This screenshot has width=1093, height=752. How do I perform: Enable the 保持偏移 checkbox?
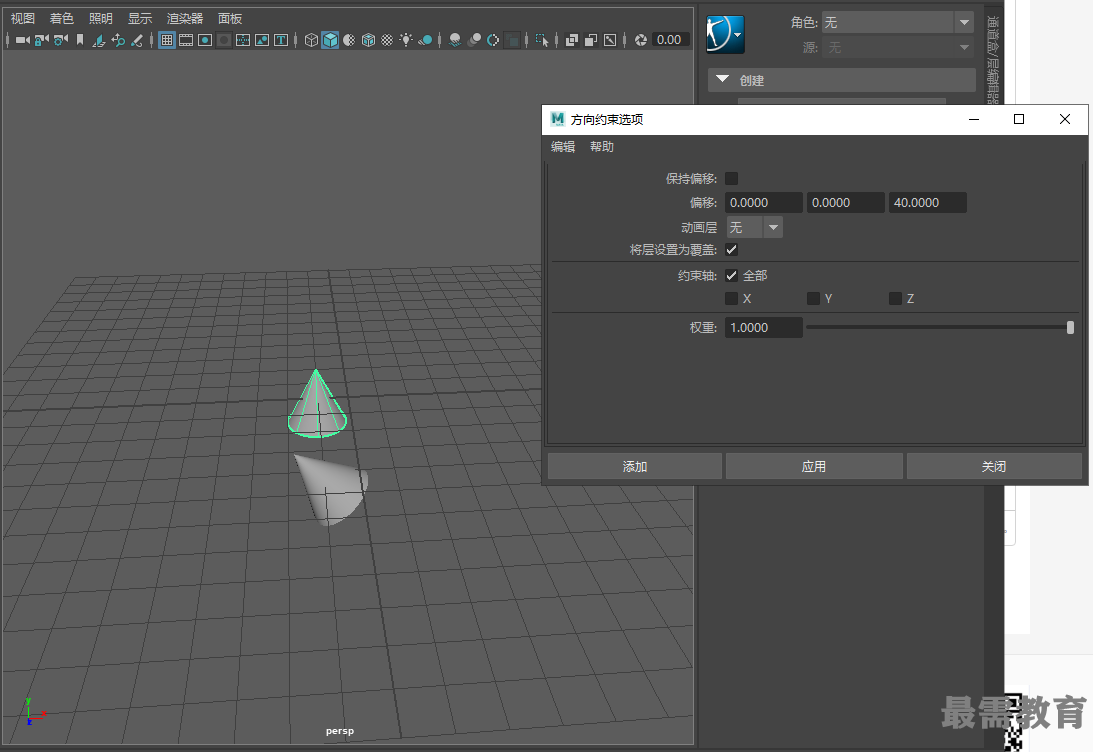pyautogui.click(x=731, y=179)
